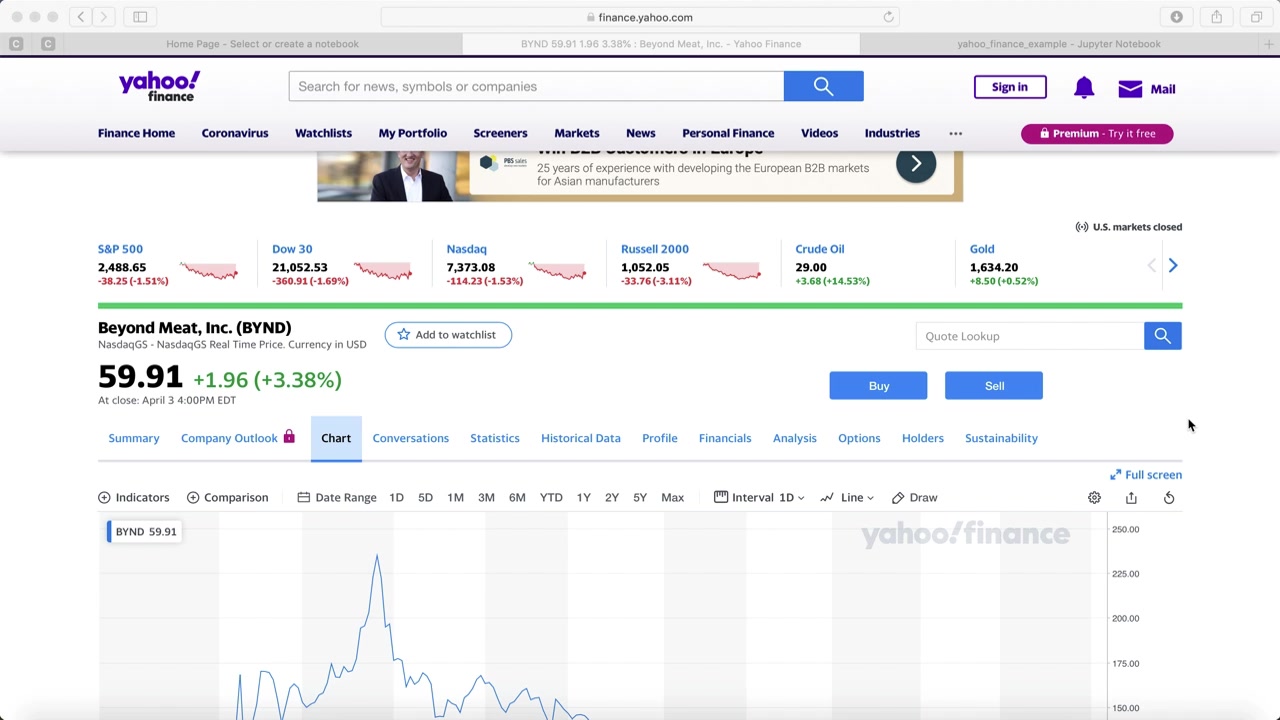Open Mail via envelope icon
This screenshot has height=720, width=1280.
click(1130, 89)
